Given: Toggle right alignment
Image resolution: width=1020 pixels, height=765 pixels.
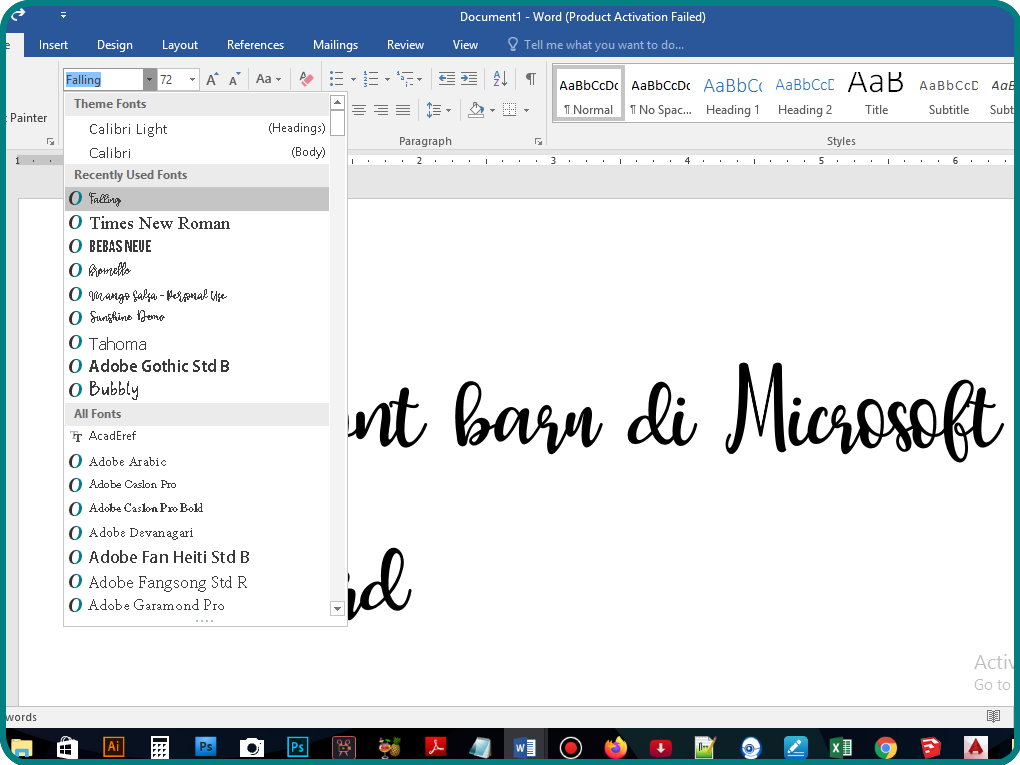Looking at the screenshot, I should pos(381,110).
